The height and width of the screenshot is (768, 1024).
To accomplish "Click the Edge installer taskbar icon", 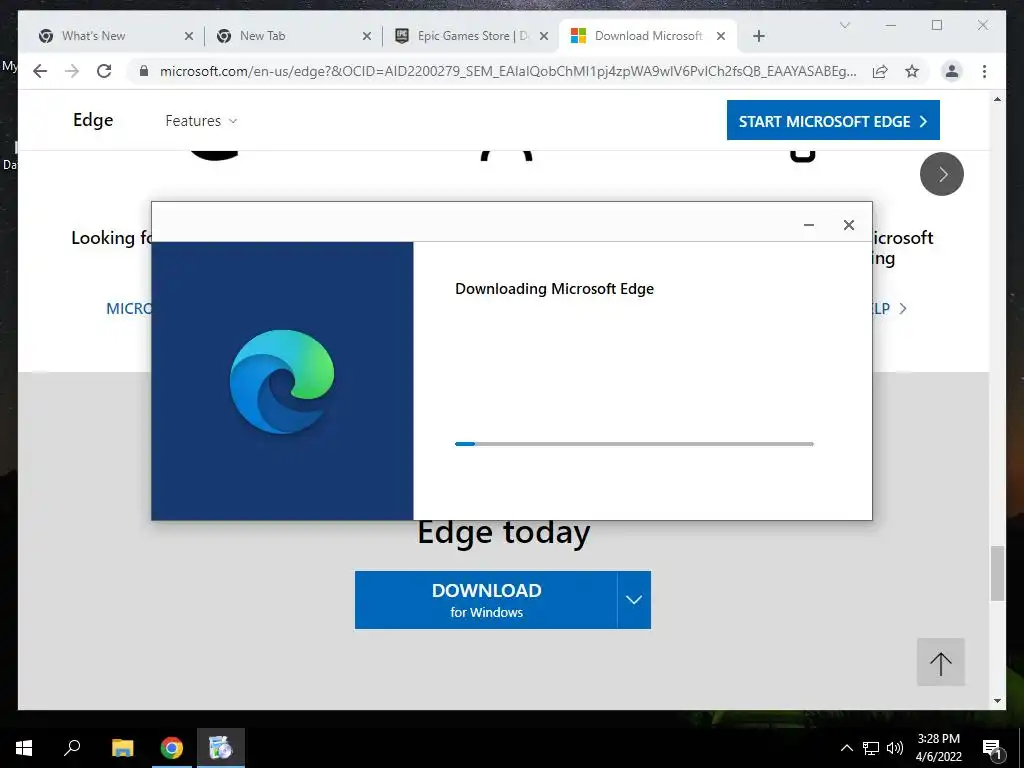I will tap(221, 748).
